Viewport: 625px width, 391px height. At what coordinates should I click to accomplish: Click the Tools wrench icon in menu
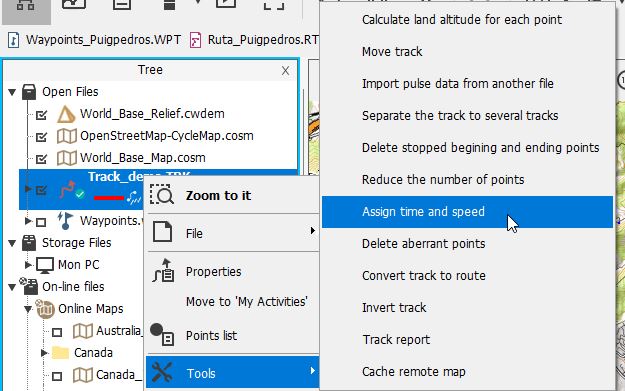click(162, 372)
